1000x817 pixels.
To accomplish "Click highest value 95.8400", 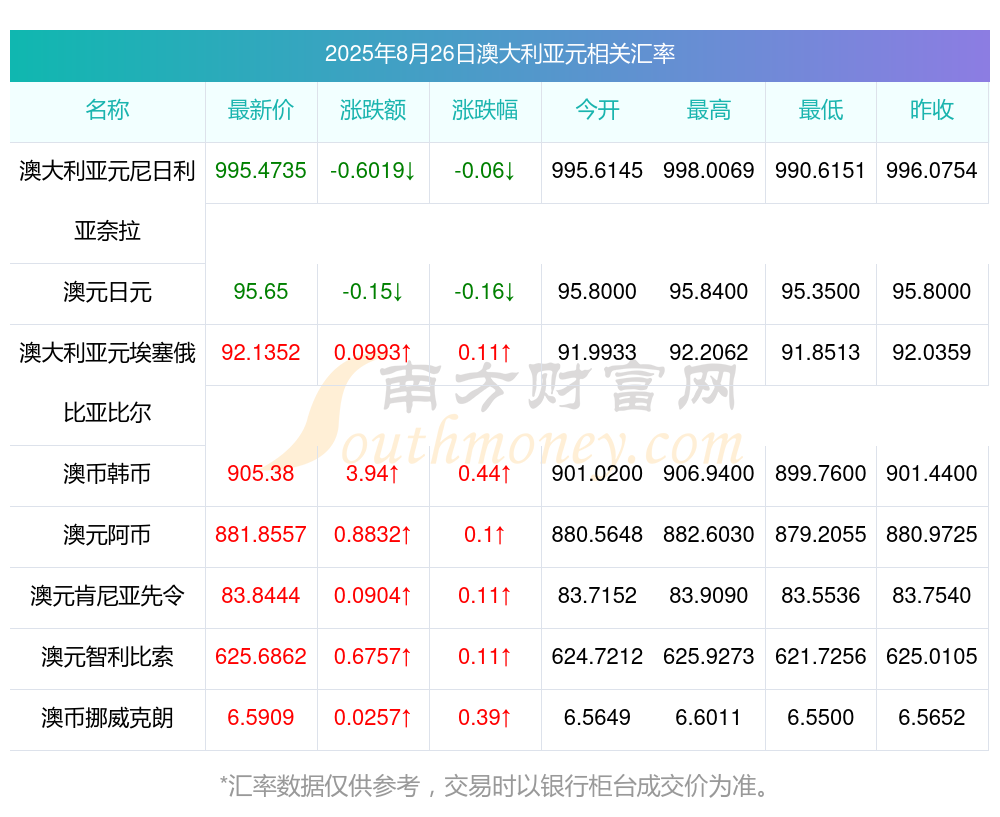I will 709,292.
